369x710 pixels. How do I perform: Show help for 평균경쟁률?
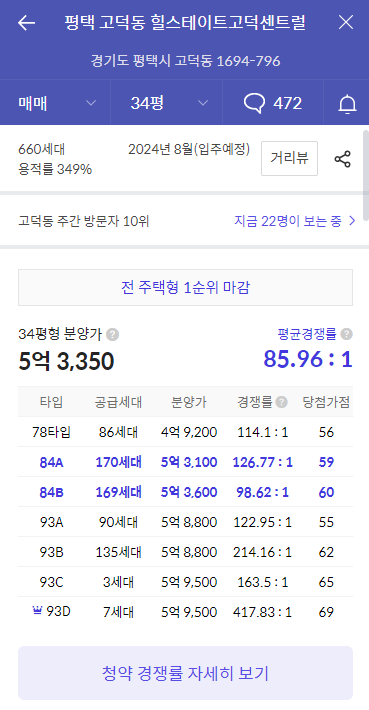346,334
